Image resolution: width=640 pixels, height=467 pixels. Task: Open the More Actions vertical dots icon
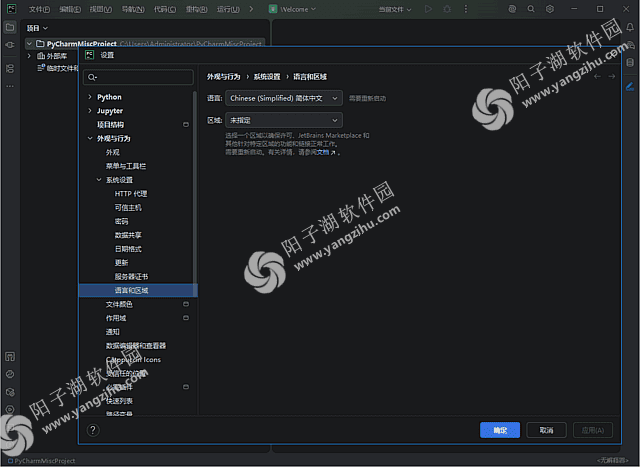(x=466, y=9)
